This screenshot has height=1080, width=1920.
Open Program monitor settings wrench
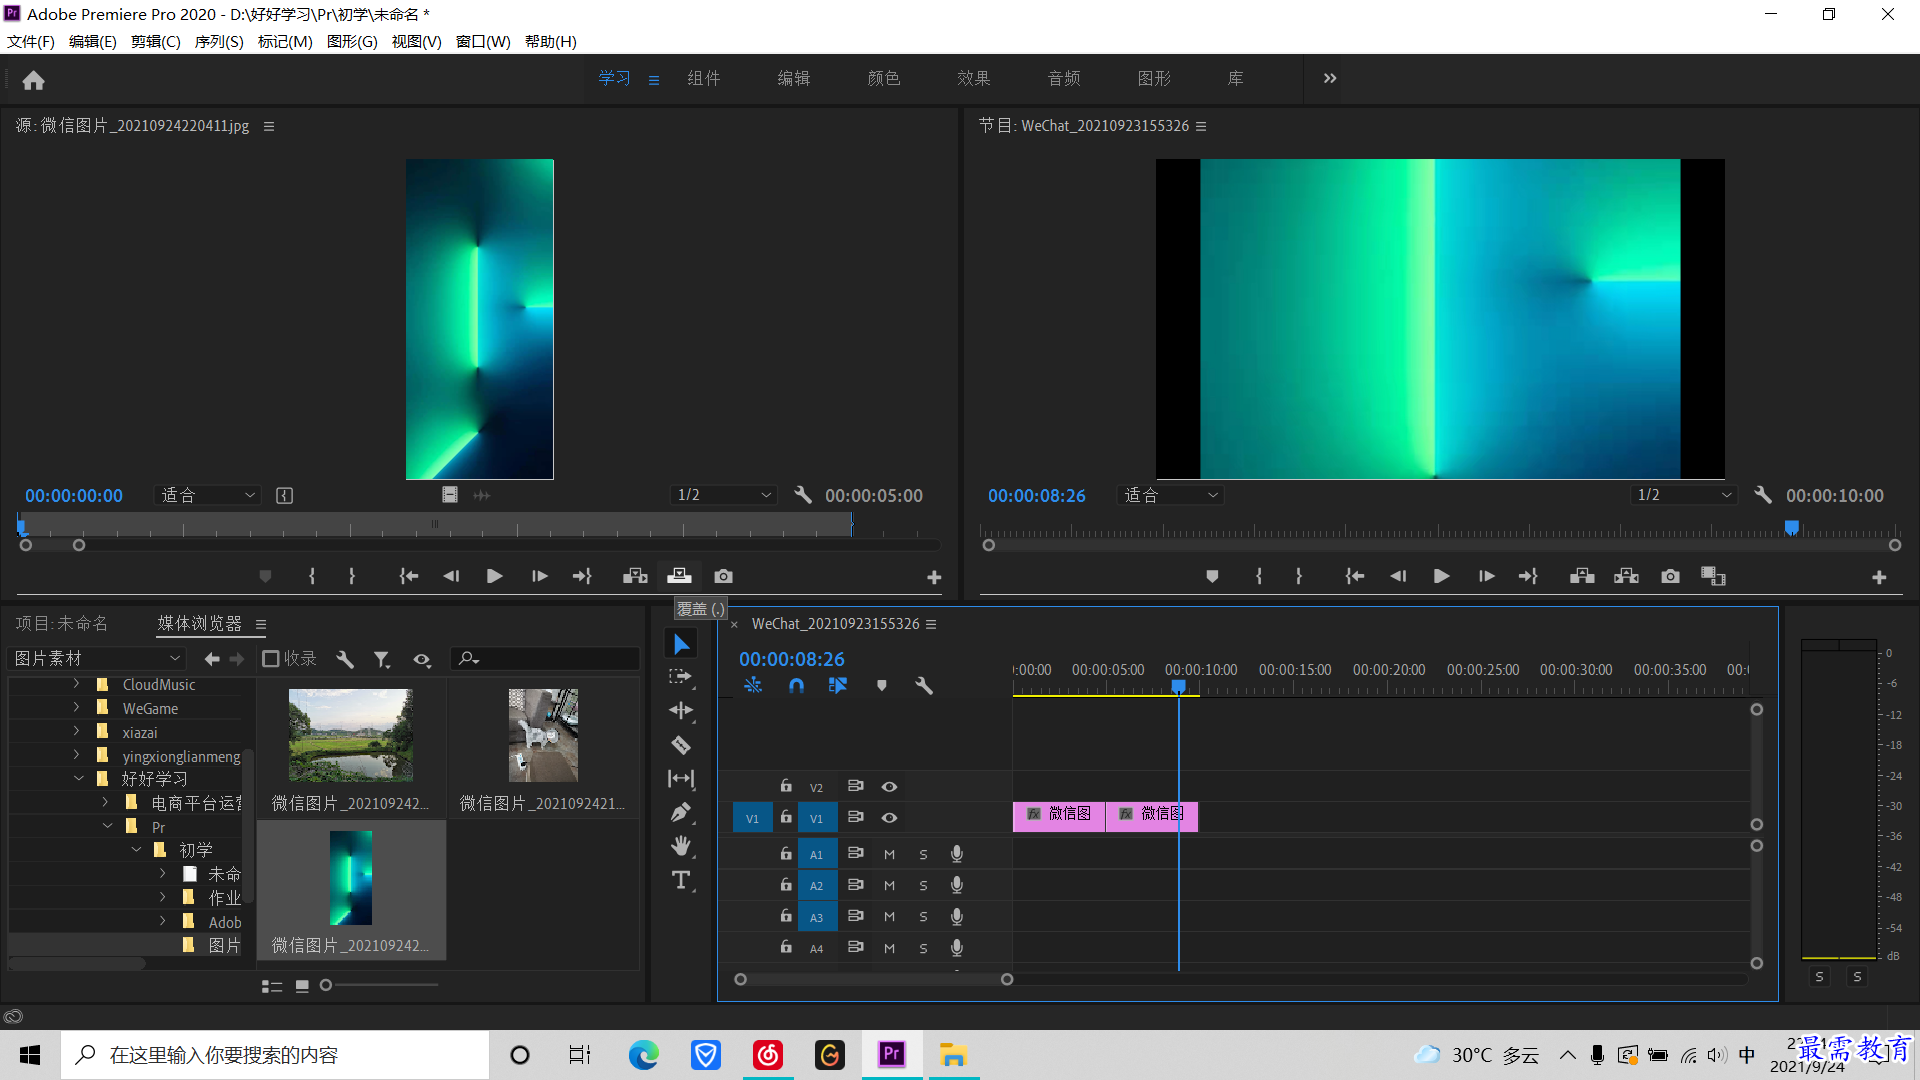point(1763,495)
